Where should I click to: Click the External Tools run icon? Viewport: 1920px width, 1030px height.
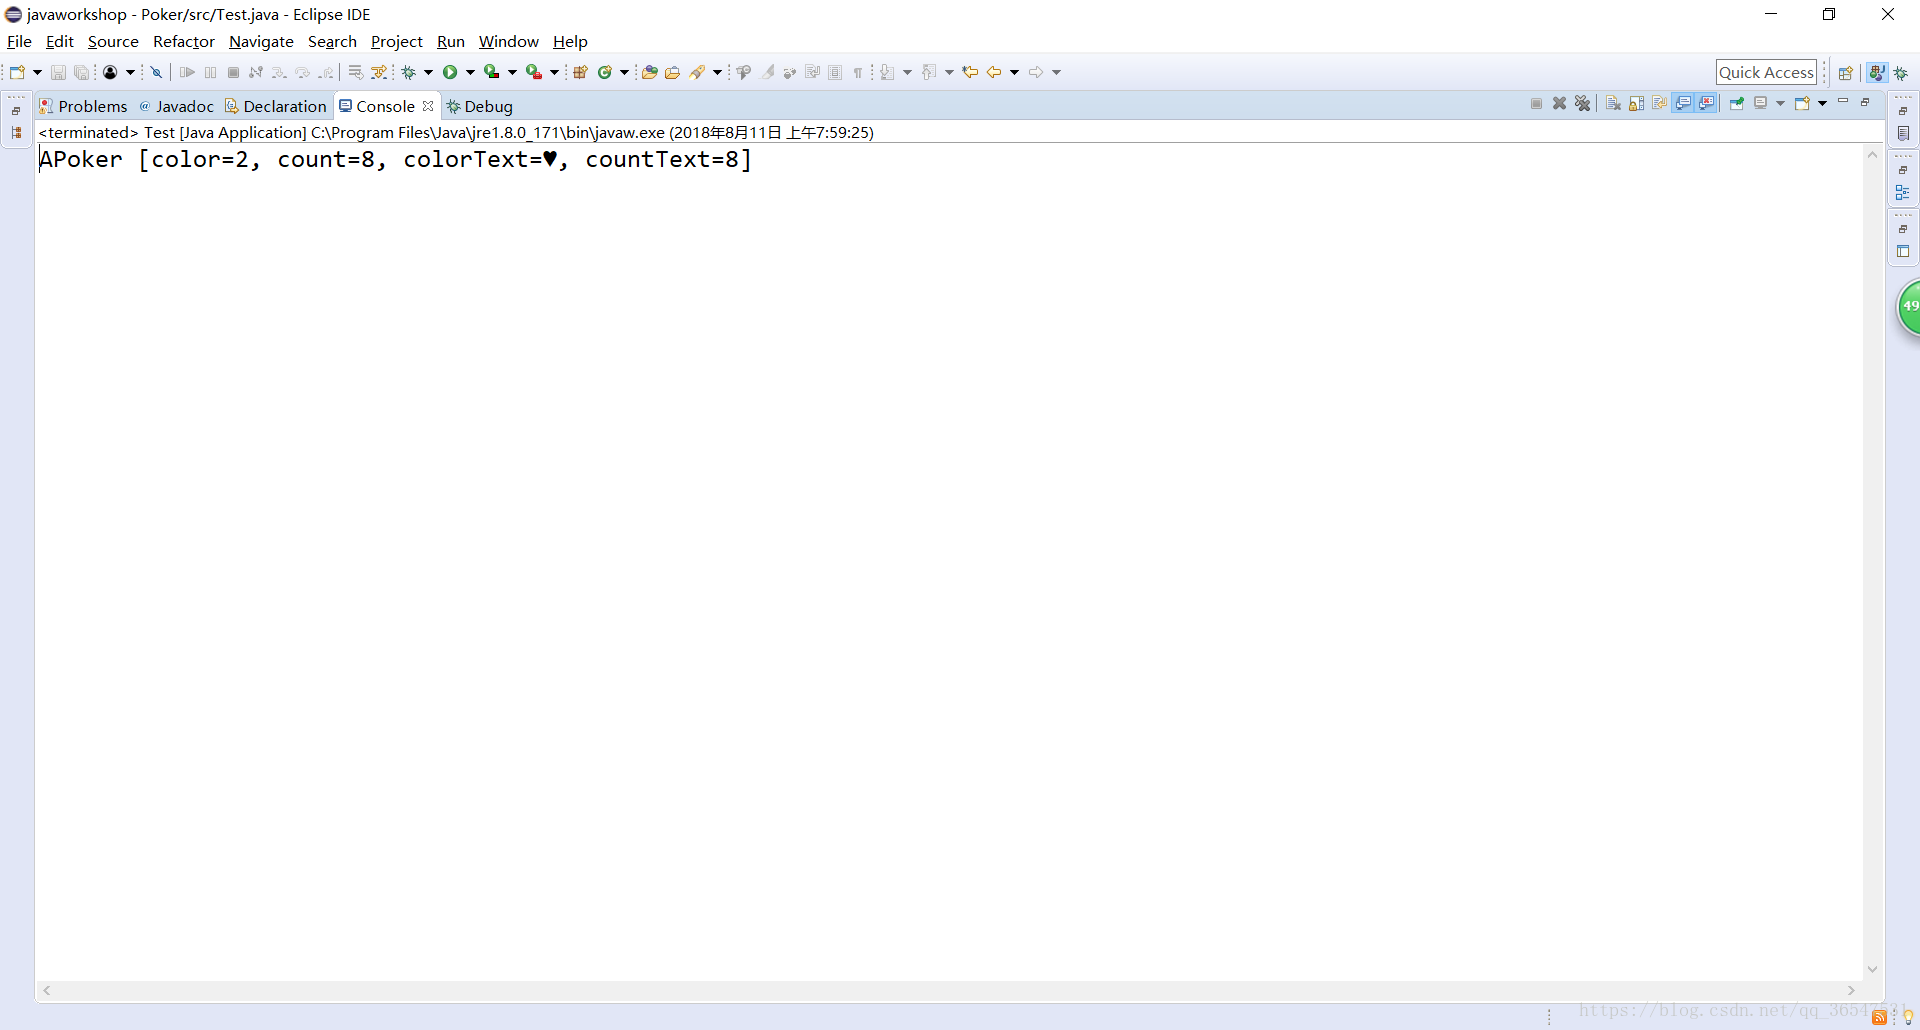pos(533,72)
